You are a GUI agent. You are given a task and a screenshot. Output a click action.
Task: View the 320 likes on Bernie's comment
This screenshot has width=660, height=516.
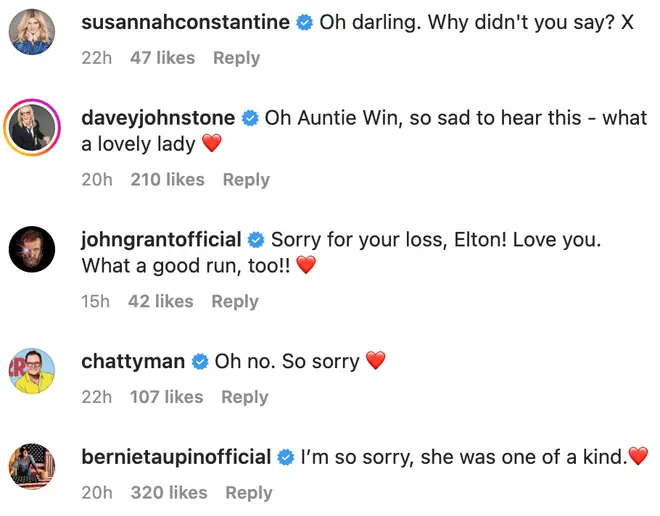click(x=169, y=493)
